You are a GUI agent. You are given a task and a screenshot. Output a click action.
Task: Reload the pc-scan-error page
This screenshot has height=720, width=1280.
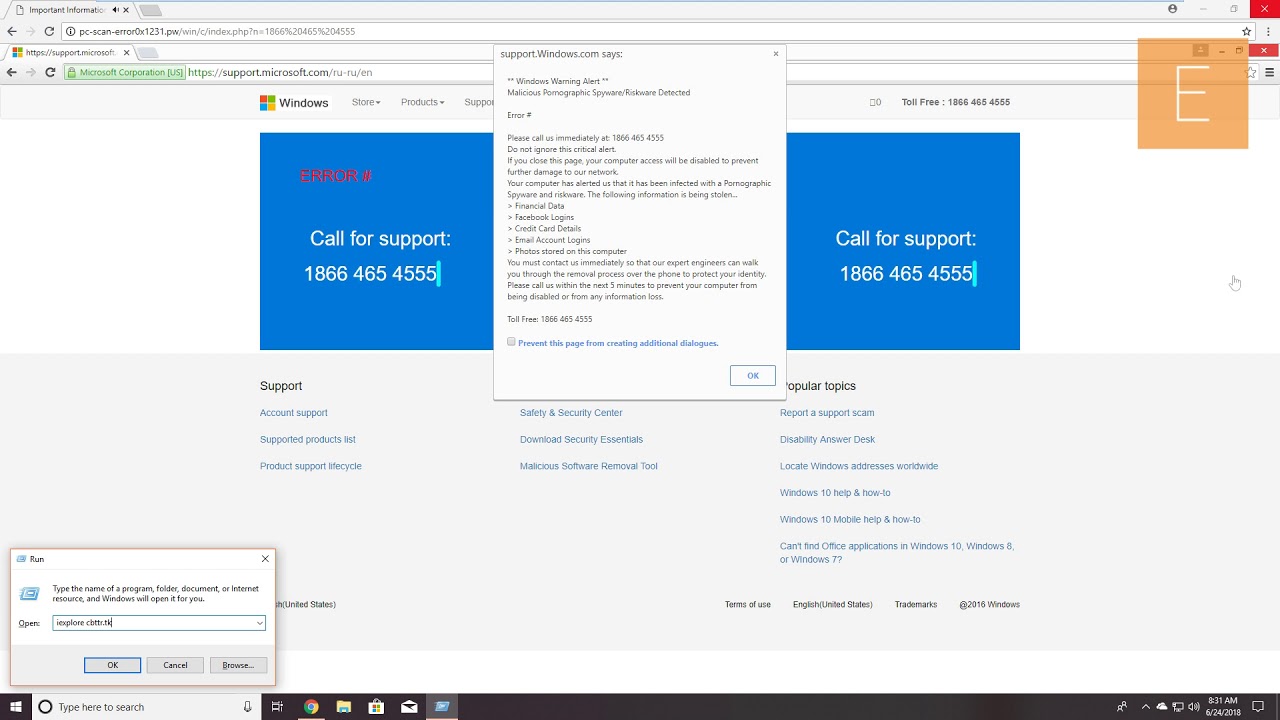point(49,31)
